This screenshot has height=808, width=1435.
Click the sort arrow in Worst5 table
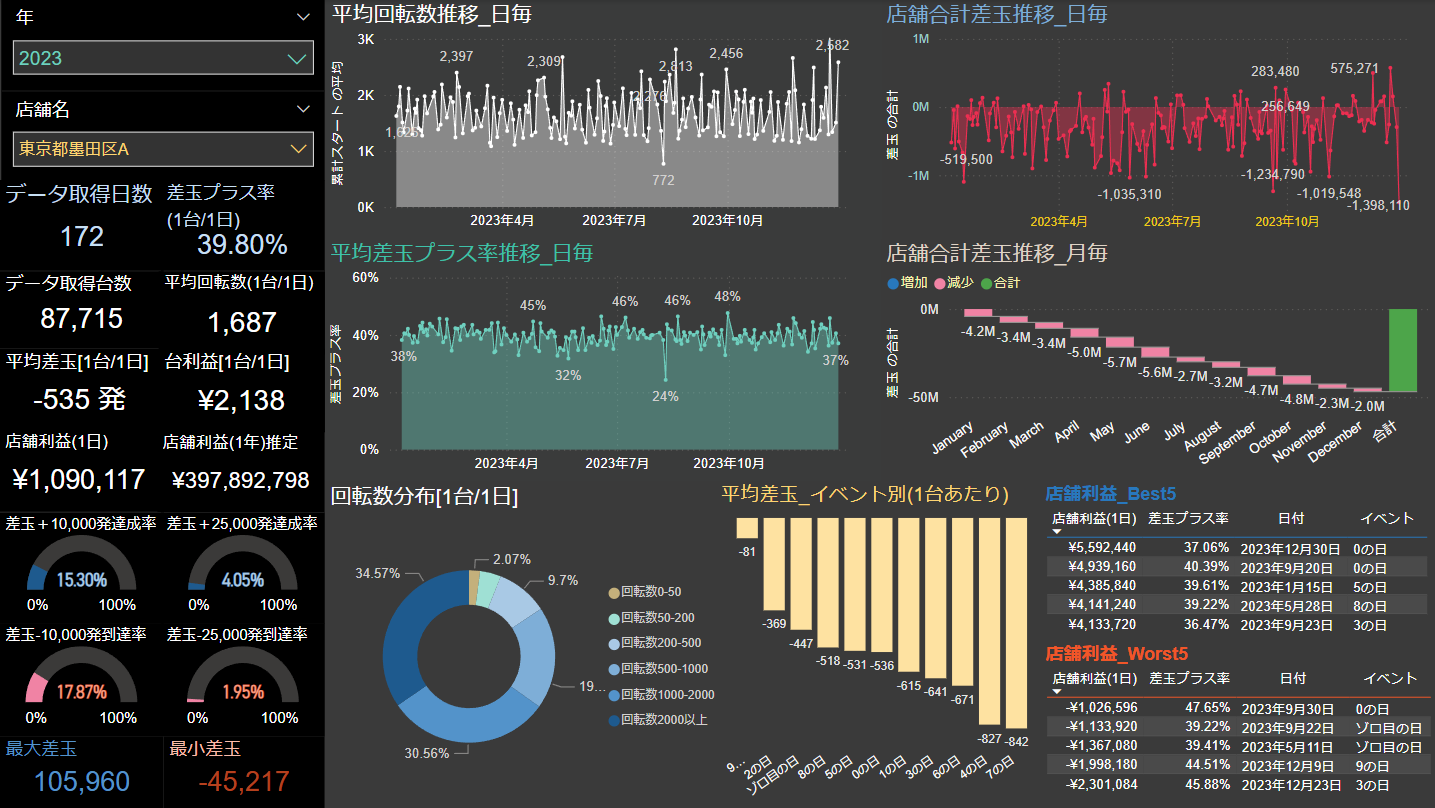pyautogui.click(x=1057, y=691)
